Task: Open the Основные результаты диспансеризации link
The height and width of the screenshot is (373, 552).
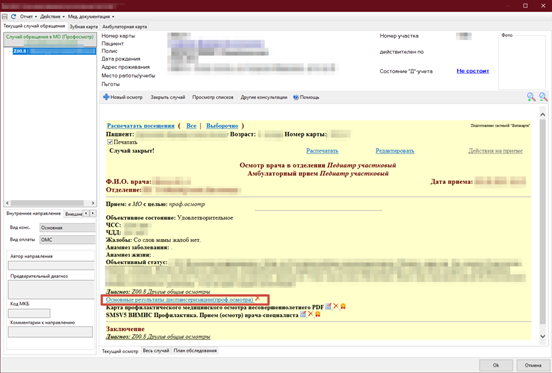Action: point(180,299)
